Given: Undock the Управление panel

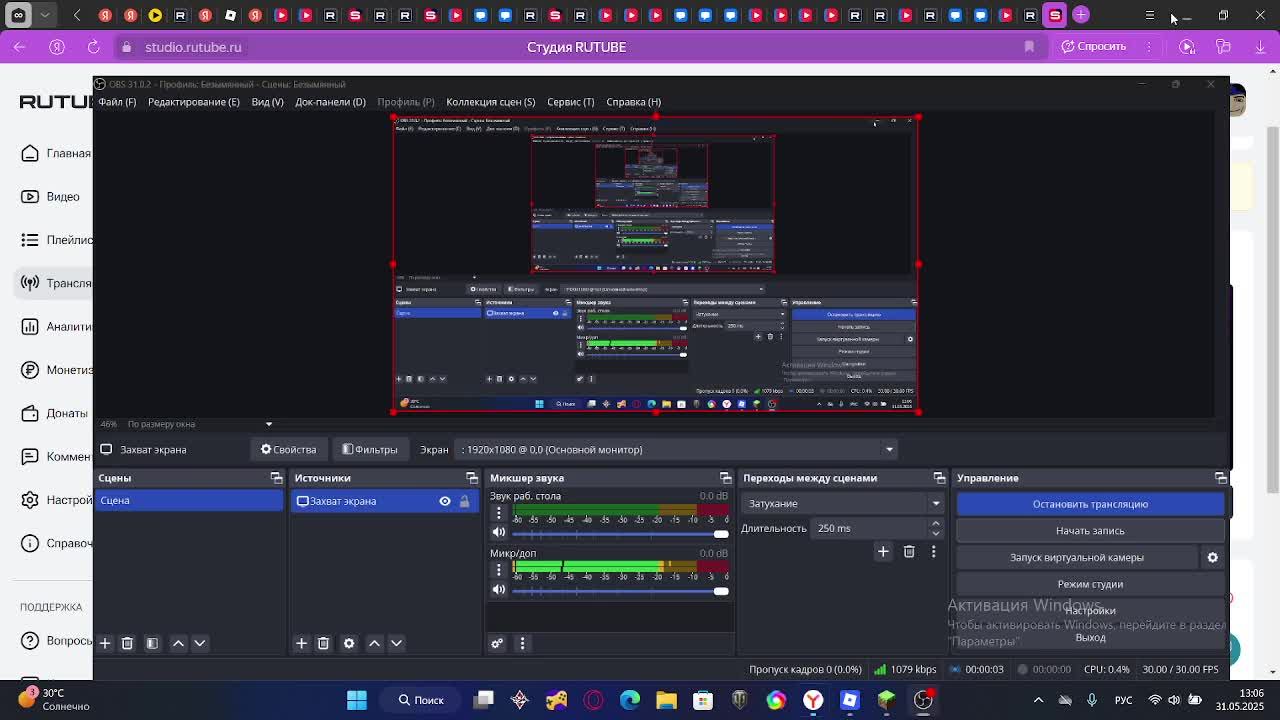Looking at the screenshot, I should coord(1220,478).
